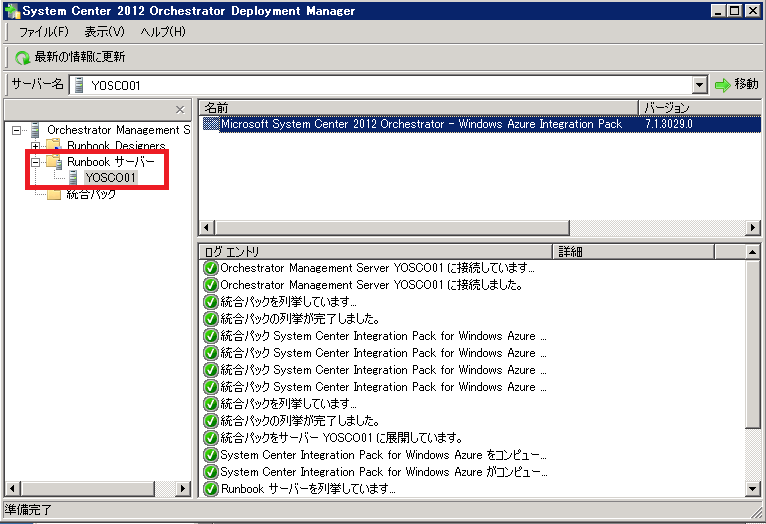This screenshot has height=524, width=766.
Task: Open the ヘルプ(H) menu
Action: (x=163, y=32)
